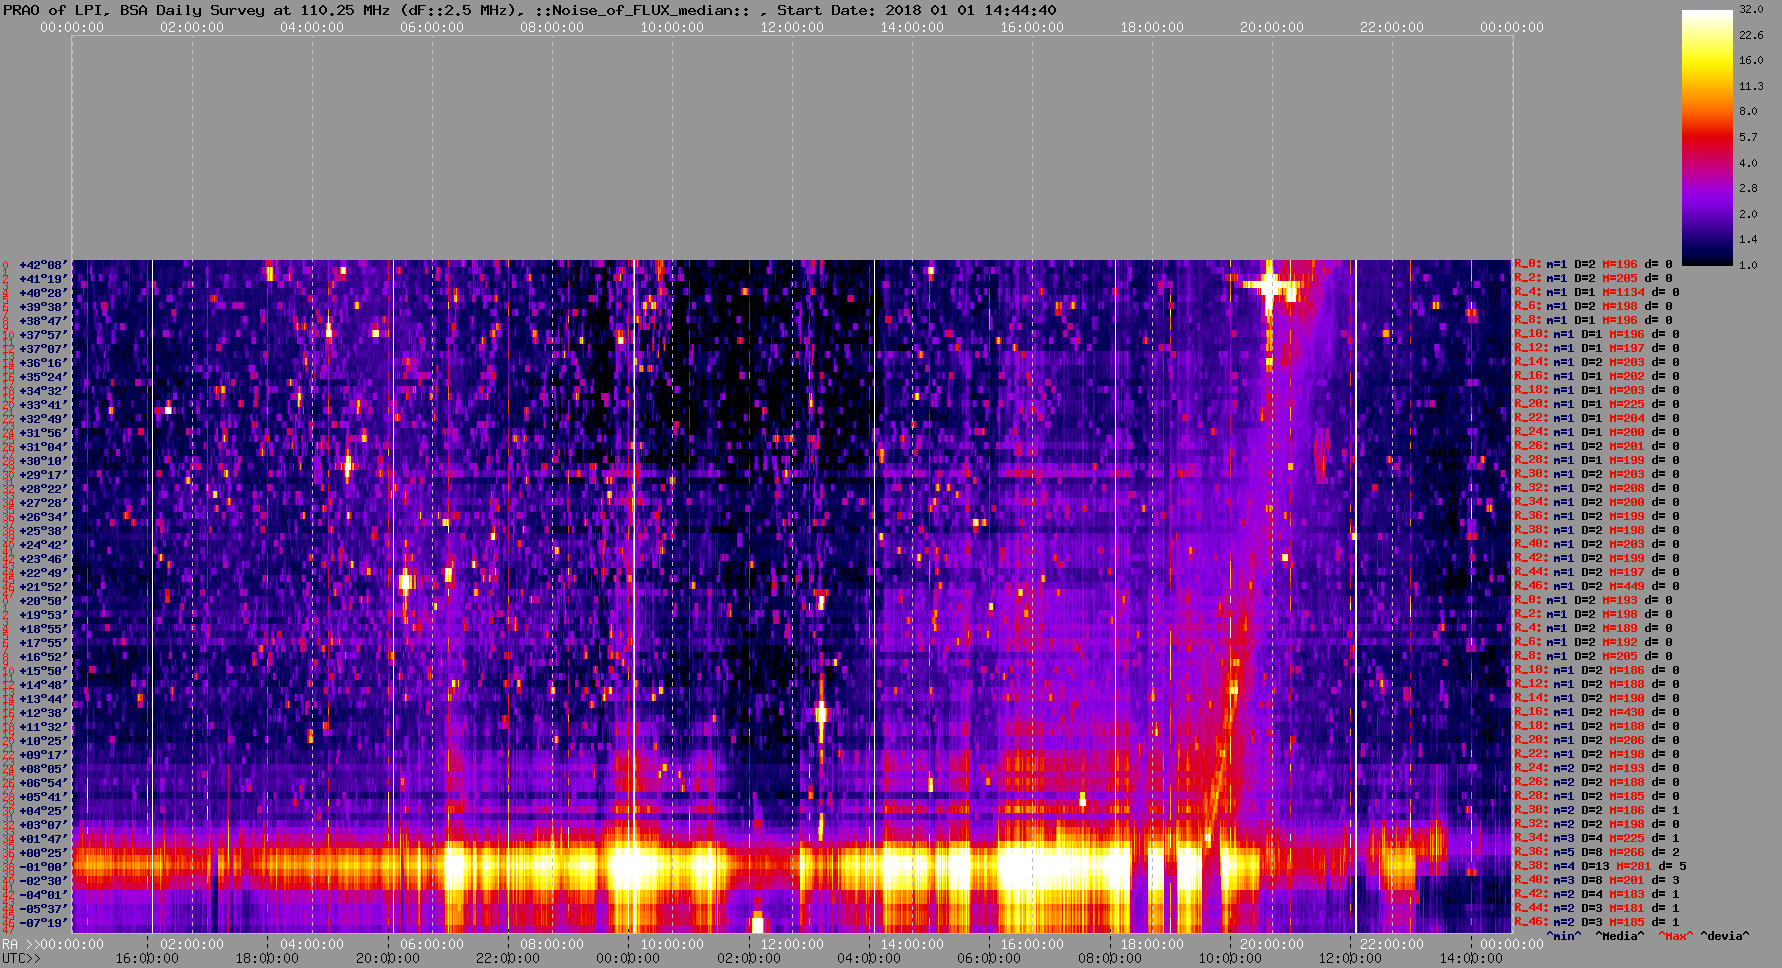Click the 2.8 color scale tick label
This screenshot has width=1782, height=968.
click(x=1748, y=188)
